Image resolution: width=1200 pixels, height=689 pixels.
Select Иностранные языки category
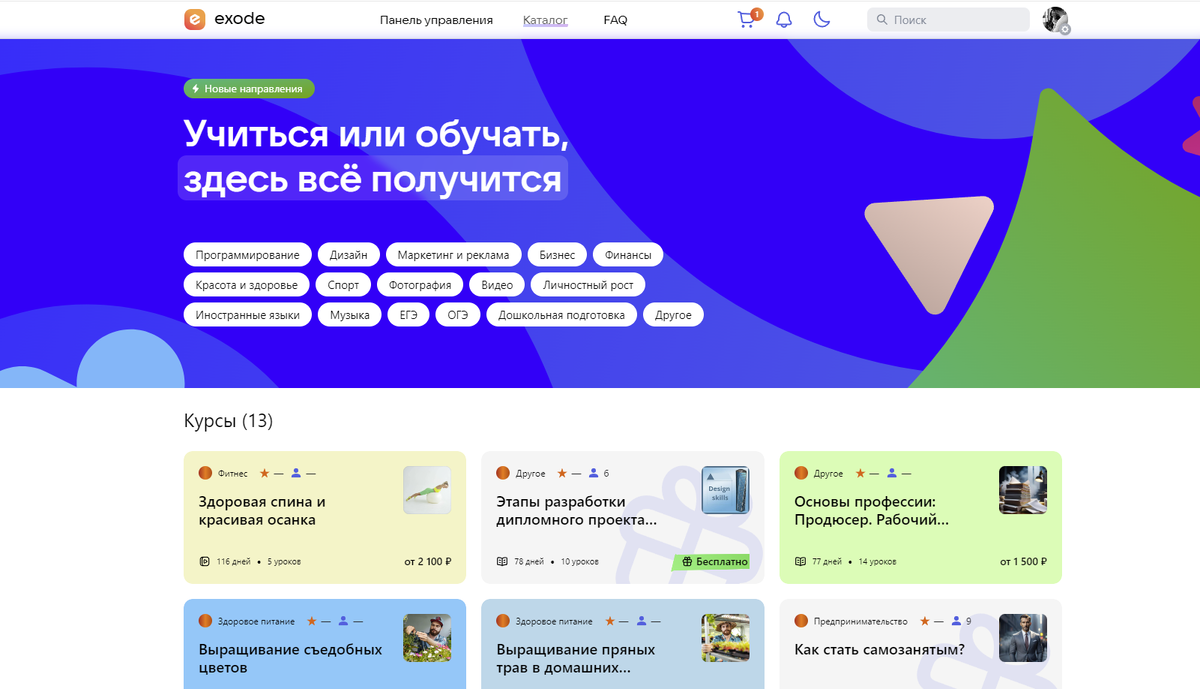tap(248, 315)
